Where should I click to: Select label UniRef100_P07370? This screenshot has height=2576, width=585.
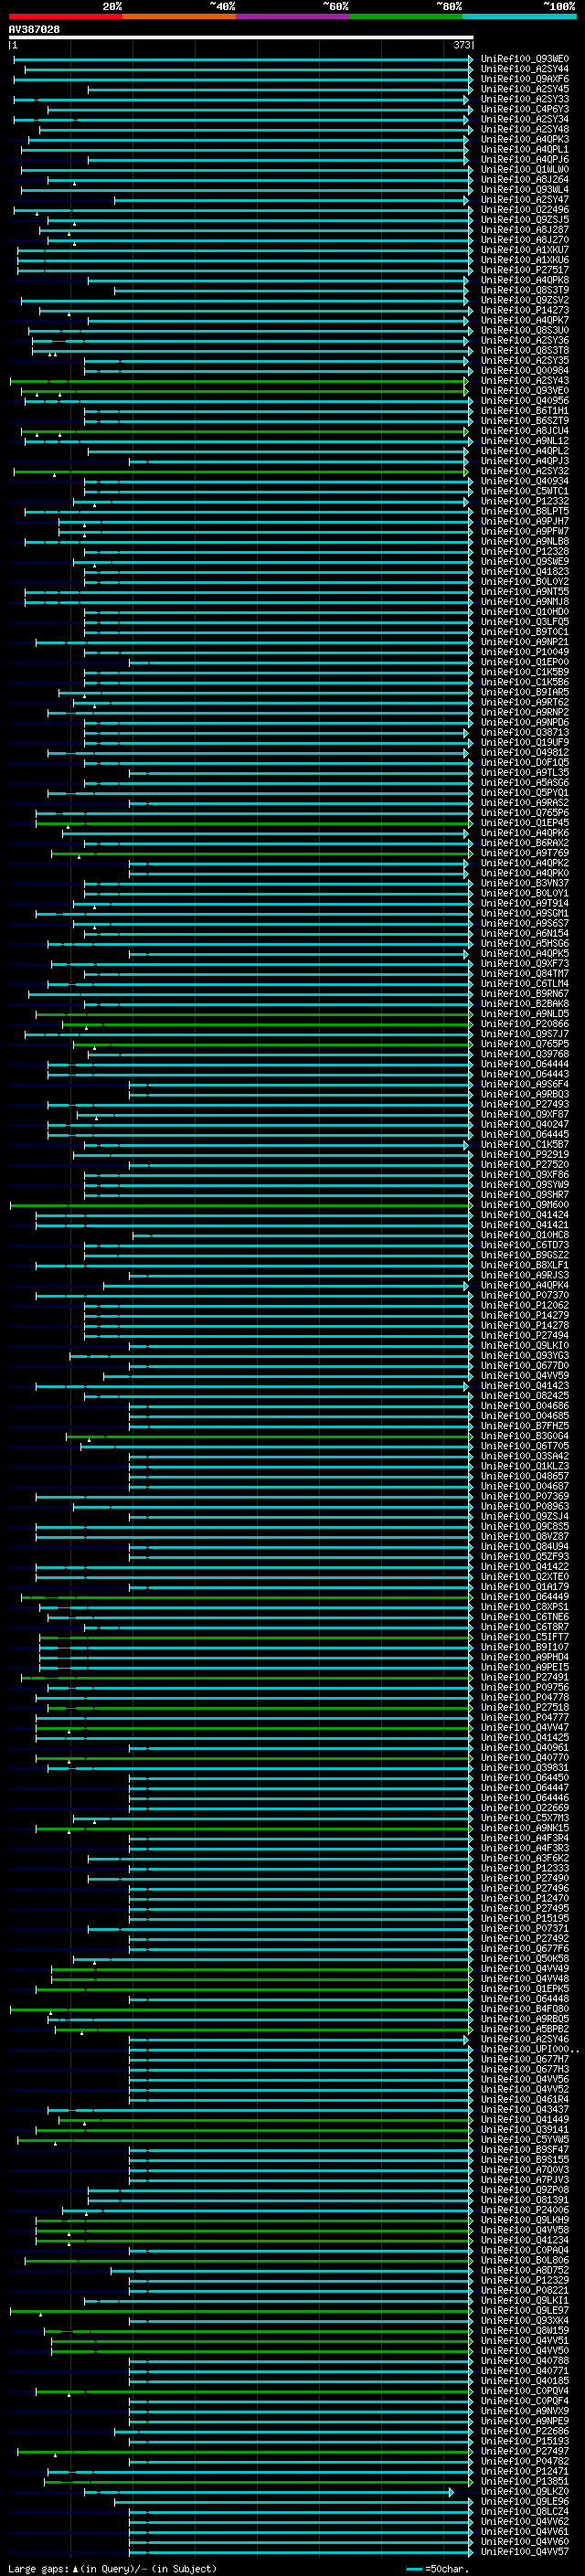524,1296
